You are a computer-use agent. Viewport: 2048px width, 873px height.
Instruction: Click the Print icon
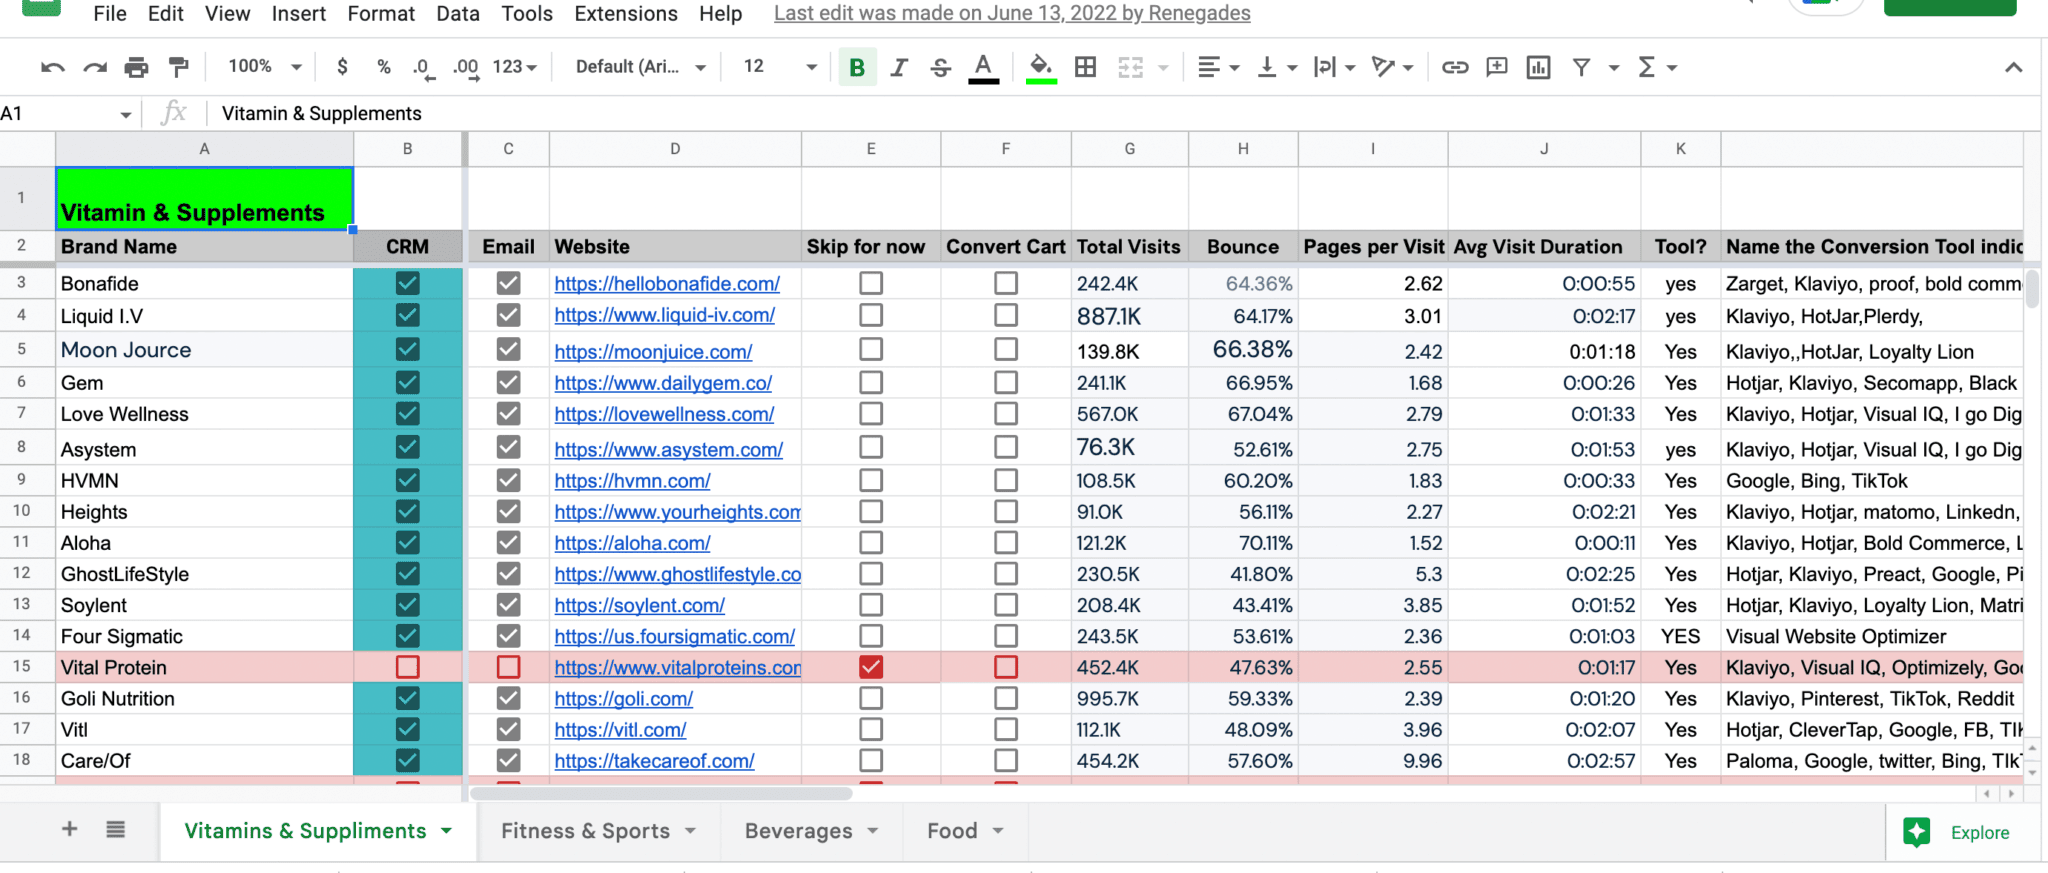click(x=136, y=67)
